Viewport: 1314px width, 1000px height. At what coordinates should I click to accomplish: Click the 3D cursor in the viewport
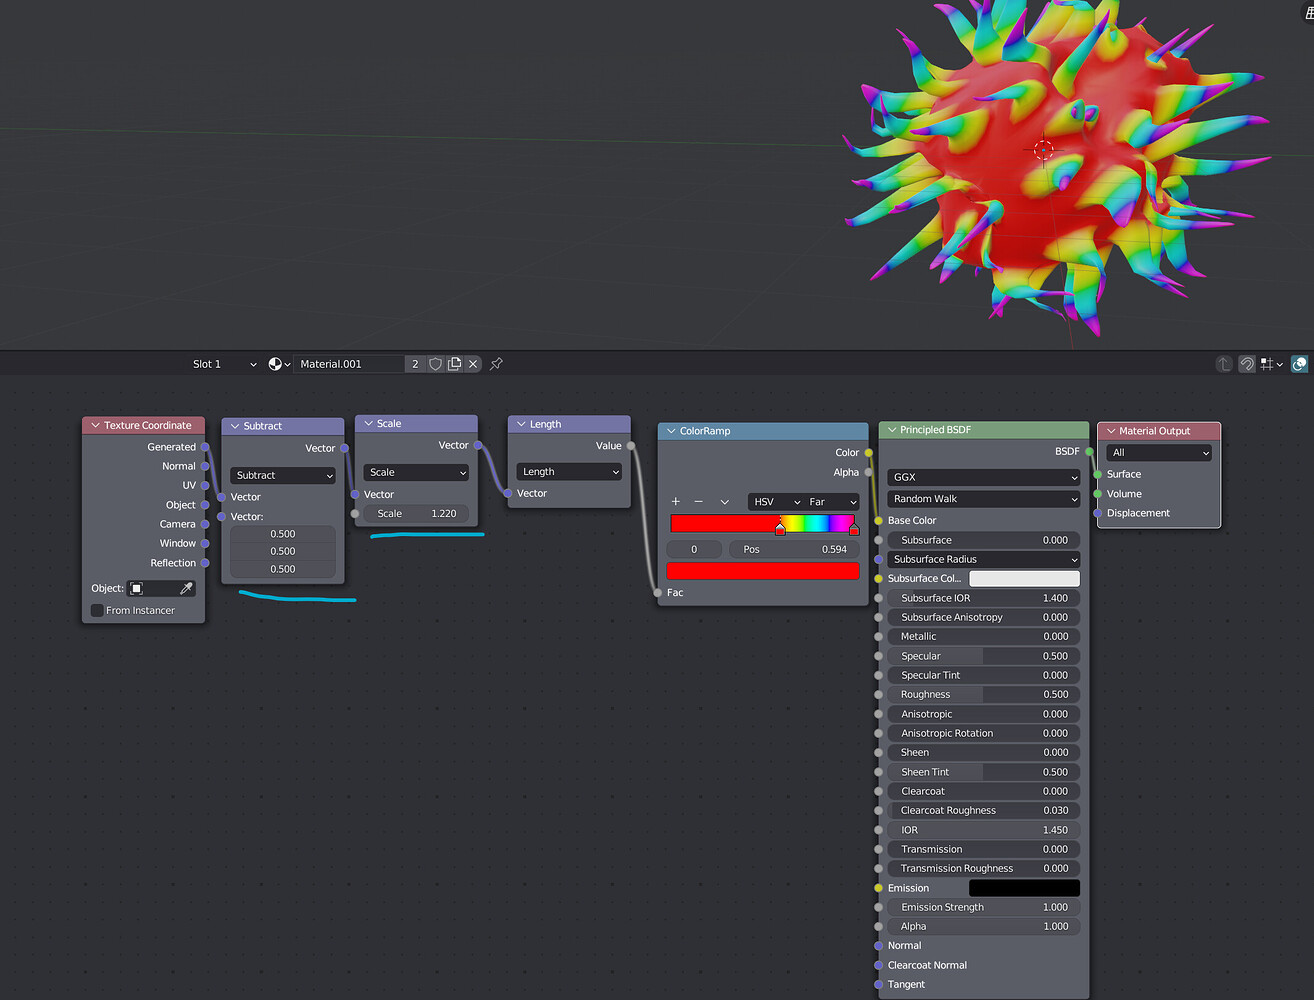coord(1043,150)
